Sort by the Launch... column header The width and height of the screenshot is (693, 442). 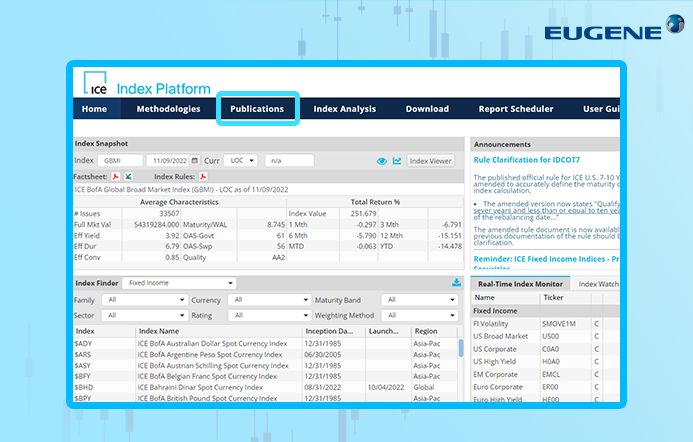pyautogui.click(x=388, y=331)
